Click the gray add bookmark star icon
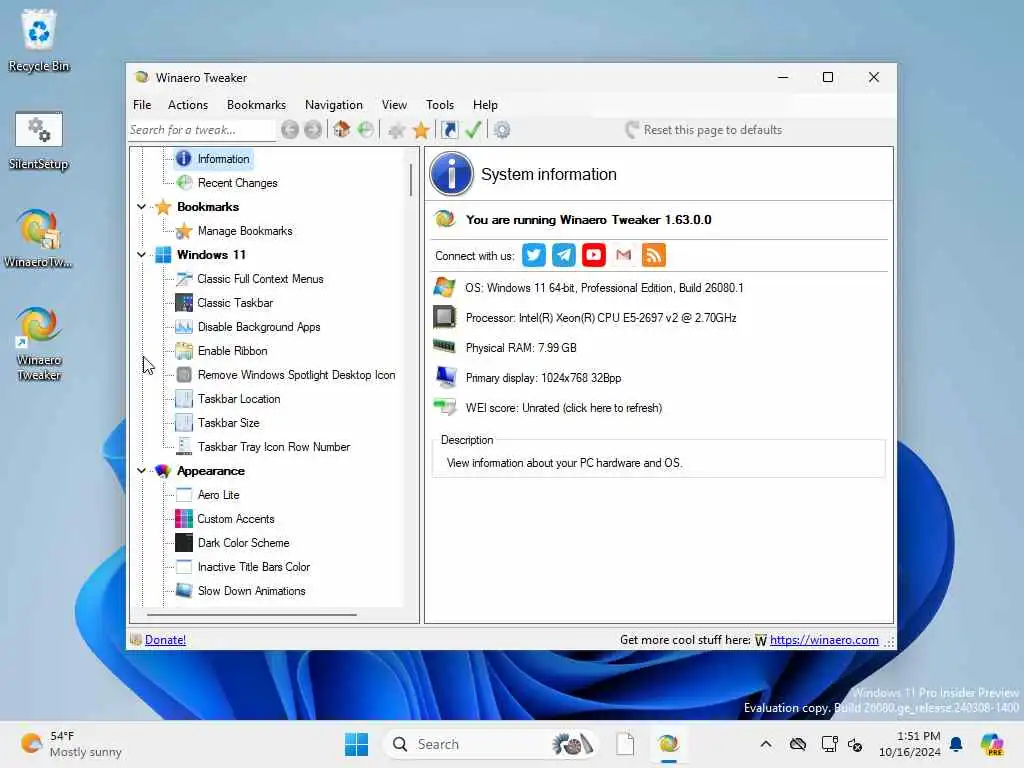This screenshot has height=768, width=1024. pos(396,130)
